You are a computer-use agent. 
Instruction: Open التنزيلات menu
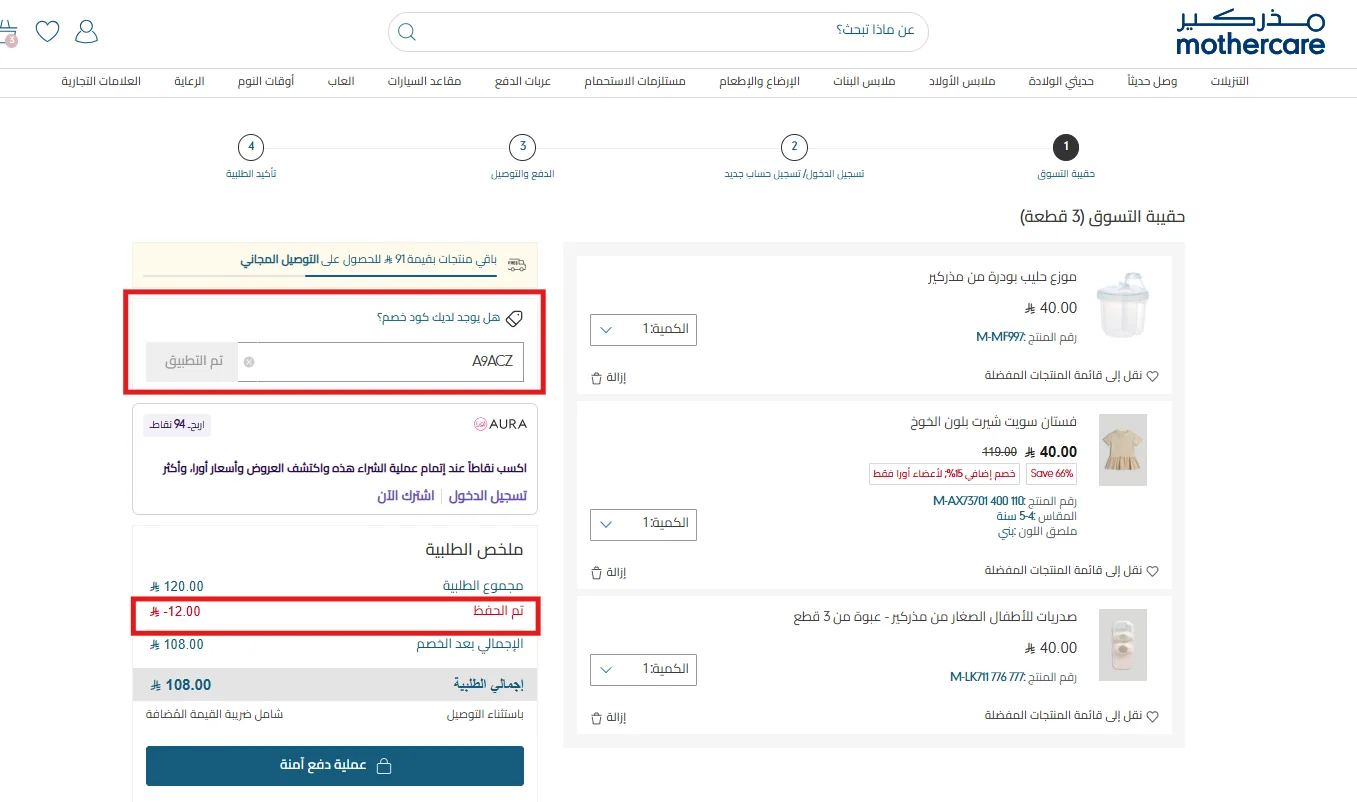pos(1229,81)
